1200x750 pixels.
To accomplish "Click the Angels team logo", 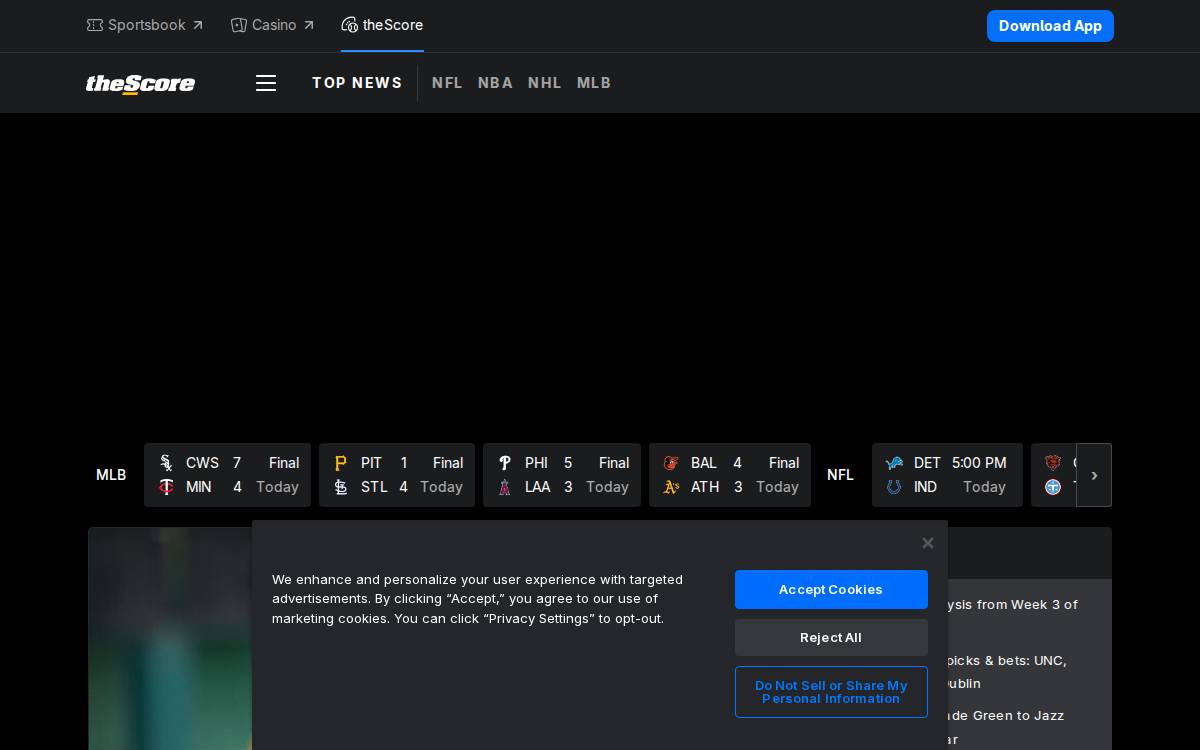I will pos(504,487).
